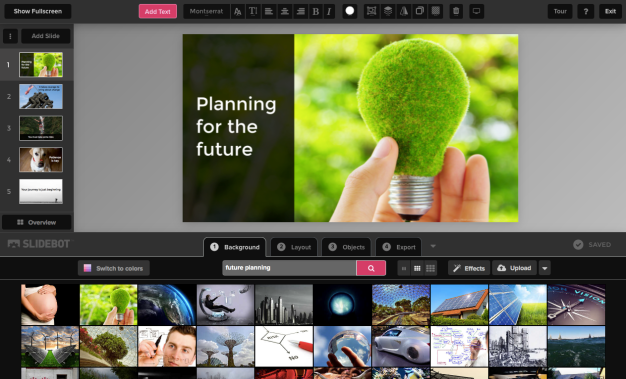The height and width of the screenshot is (379, 626).
Task: Select slide 2 thumbnail
Action: click(41, 96)
